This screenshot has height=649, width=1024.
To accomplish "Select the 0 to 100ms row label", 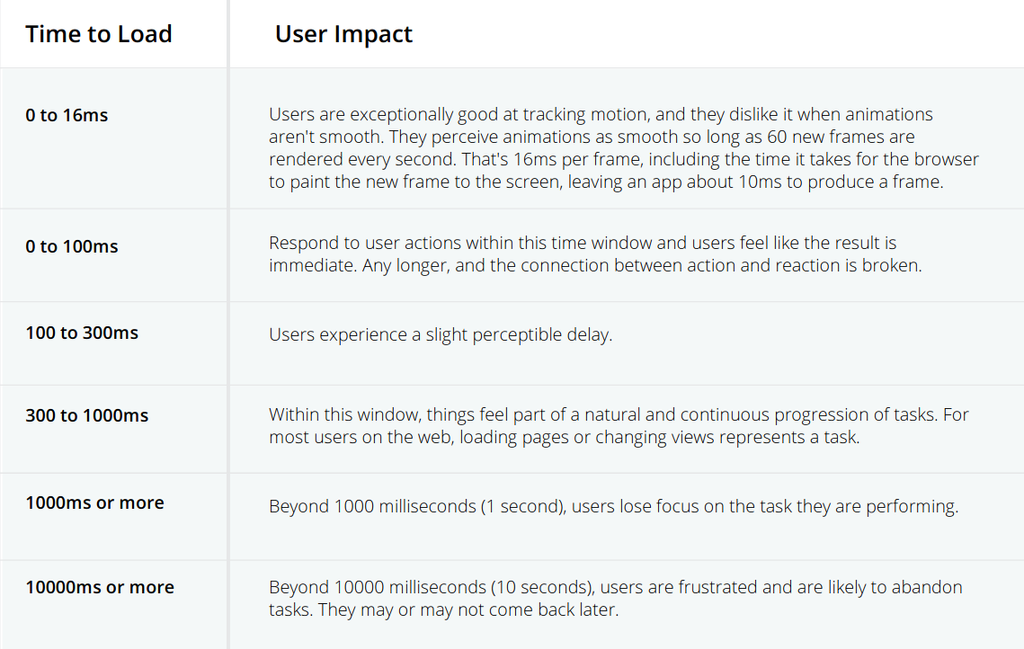I will coord(72,247).
